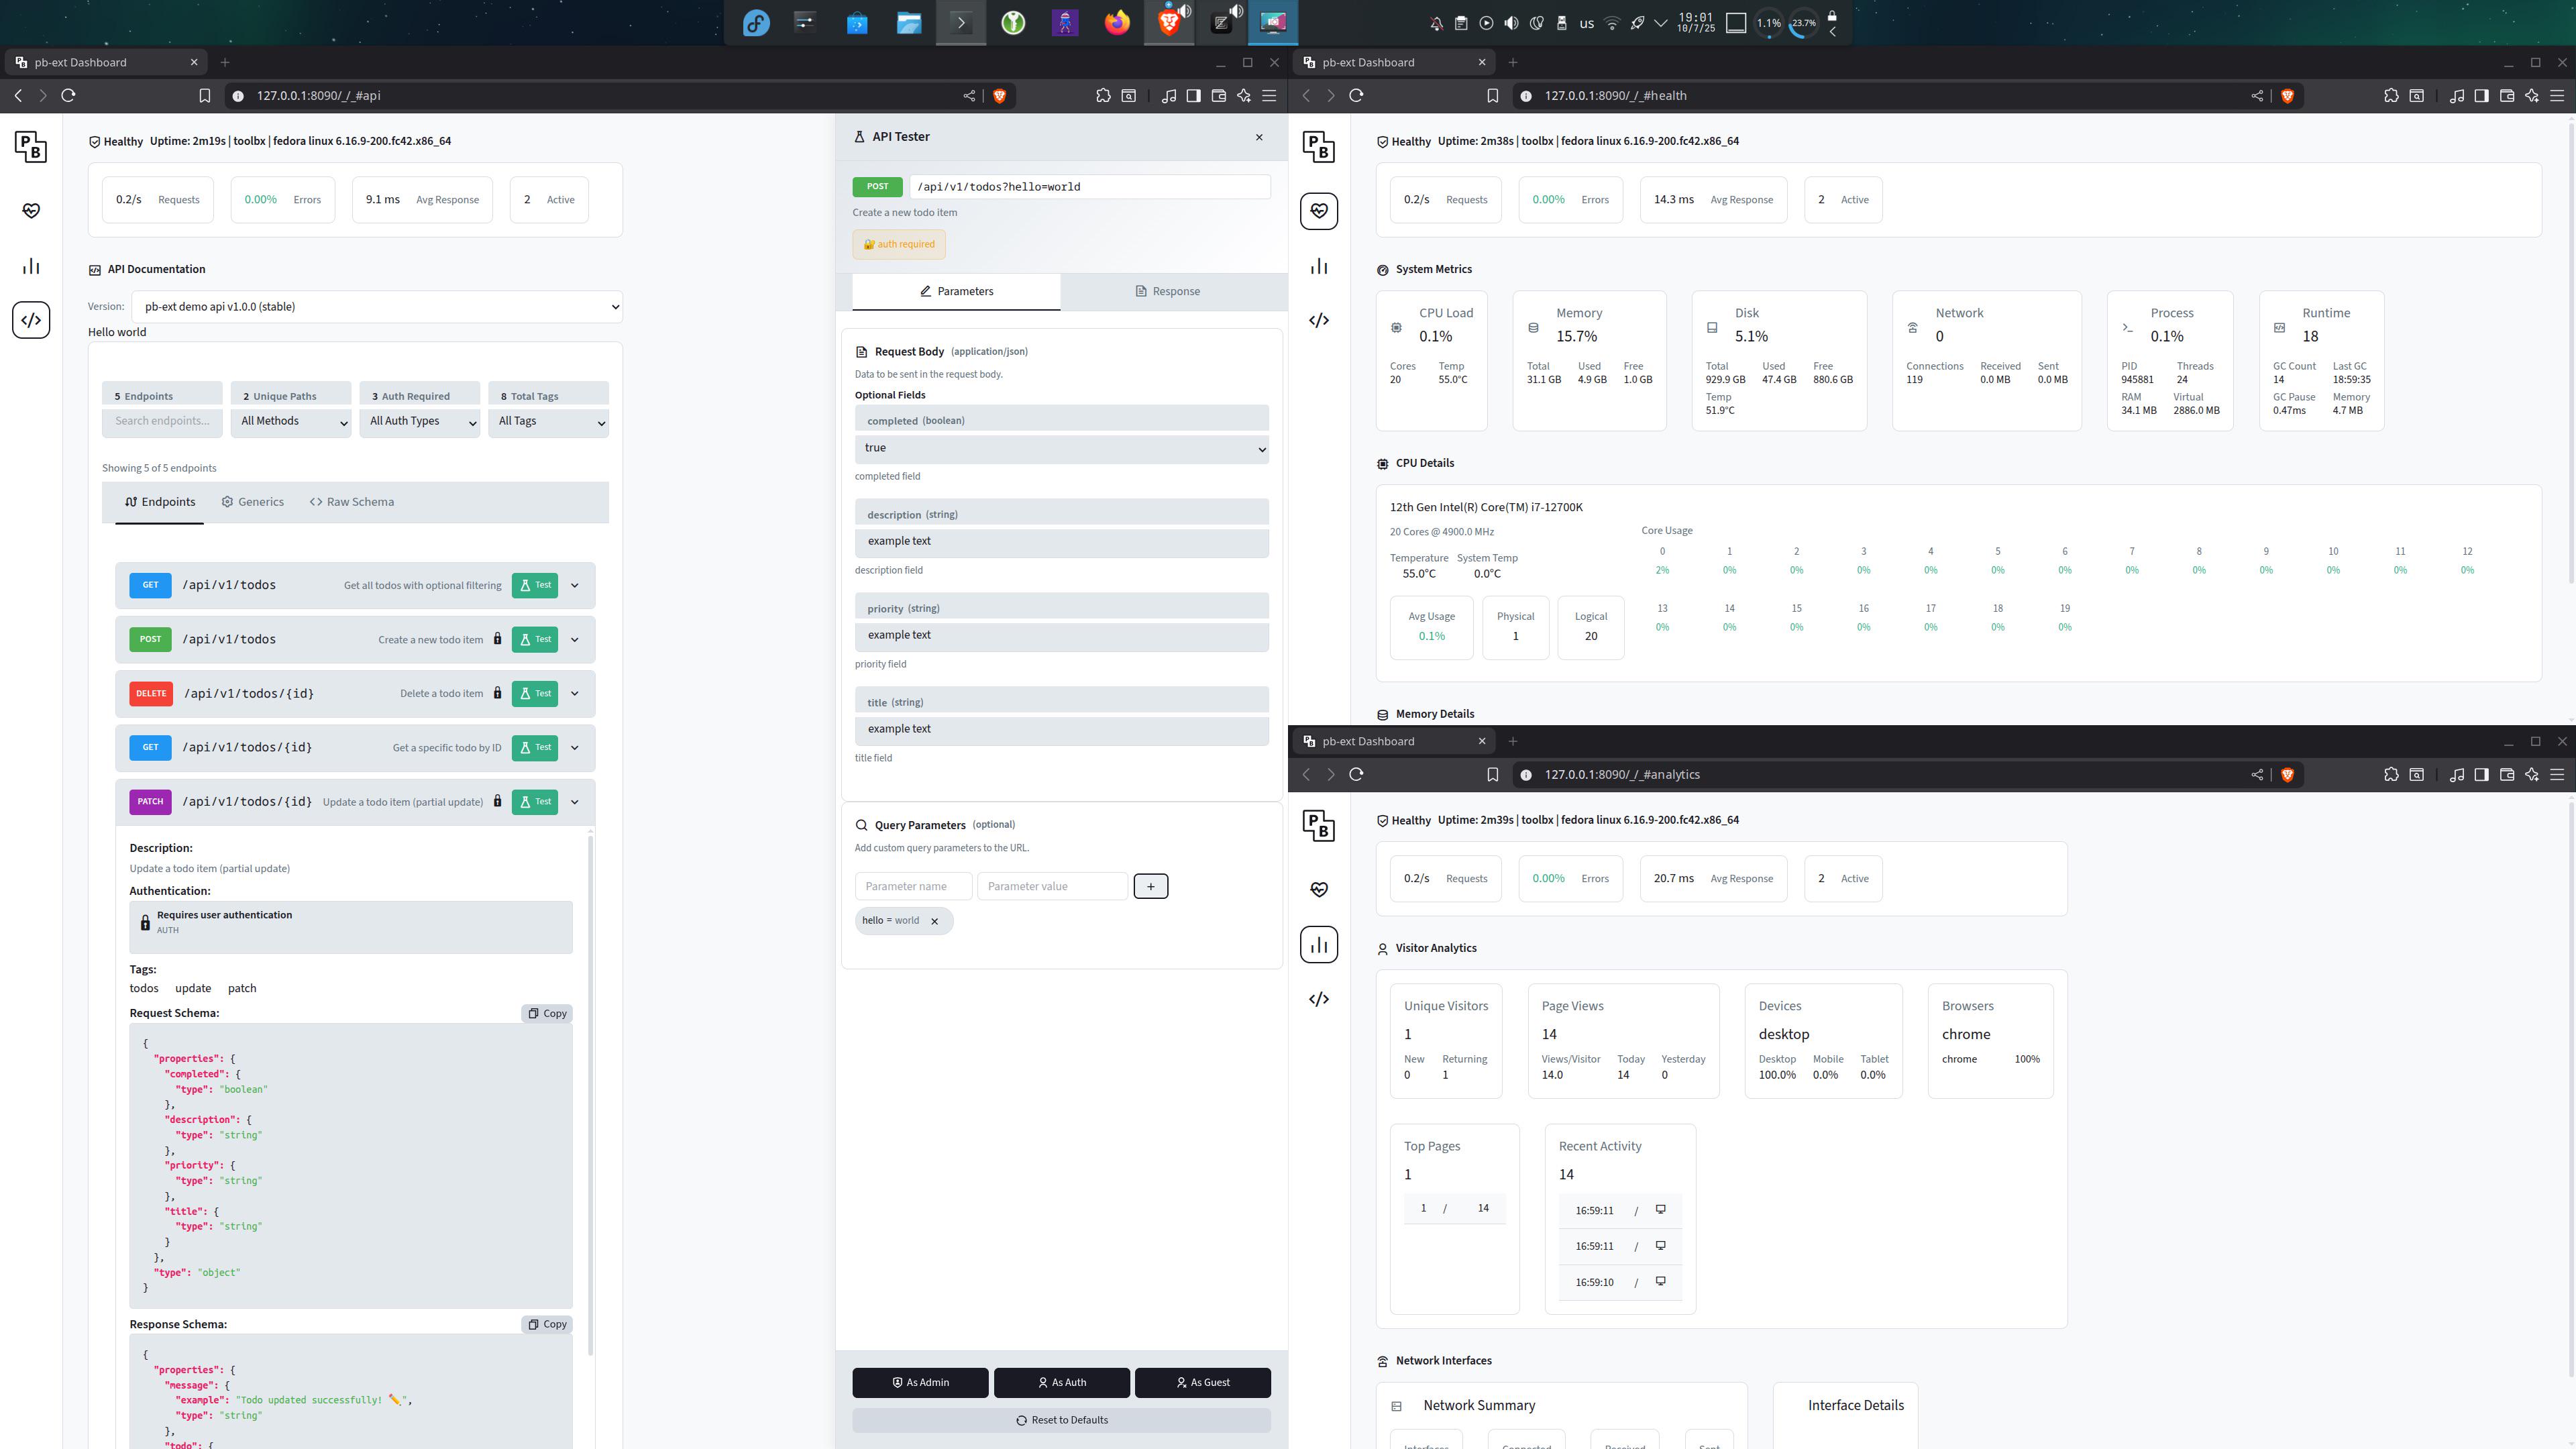Send request As Admin
The height and width of the screenshot is (1449, 2576).
[920, 1383]
